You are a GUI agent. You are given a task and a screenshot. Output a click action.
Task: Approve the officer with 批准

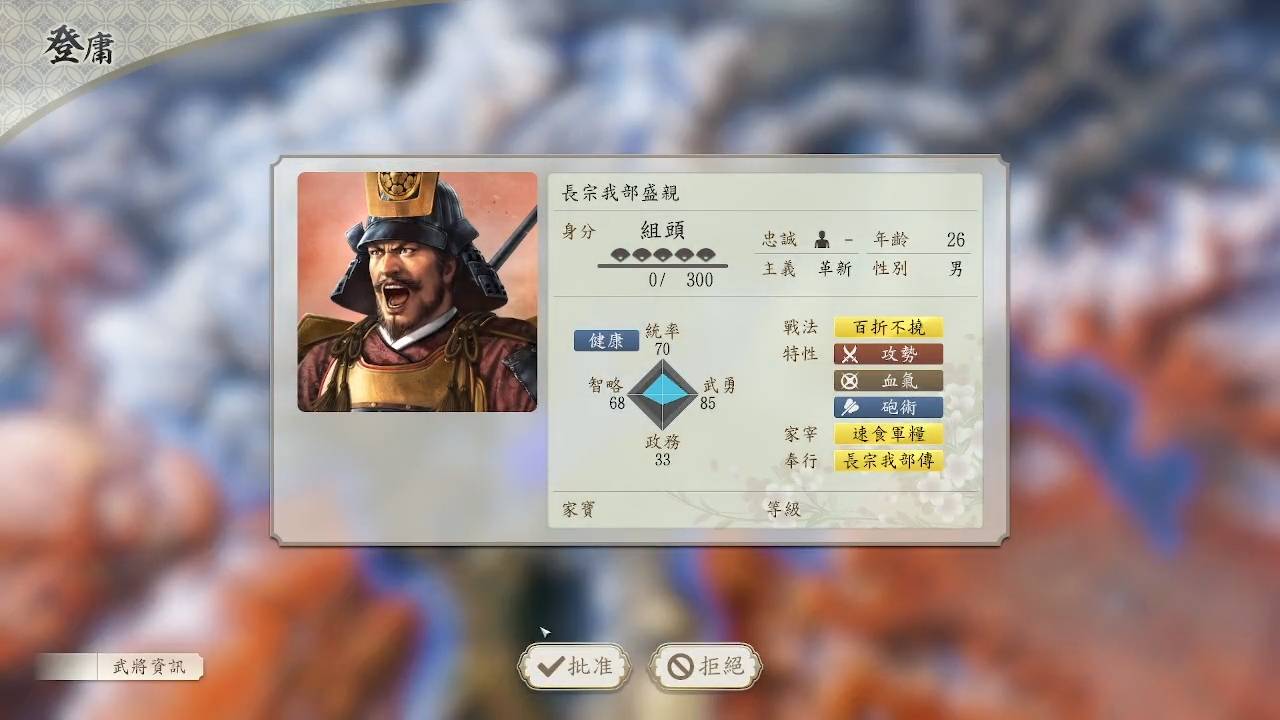pos(575,667)
